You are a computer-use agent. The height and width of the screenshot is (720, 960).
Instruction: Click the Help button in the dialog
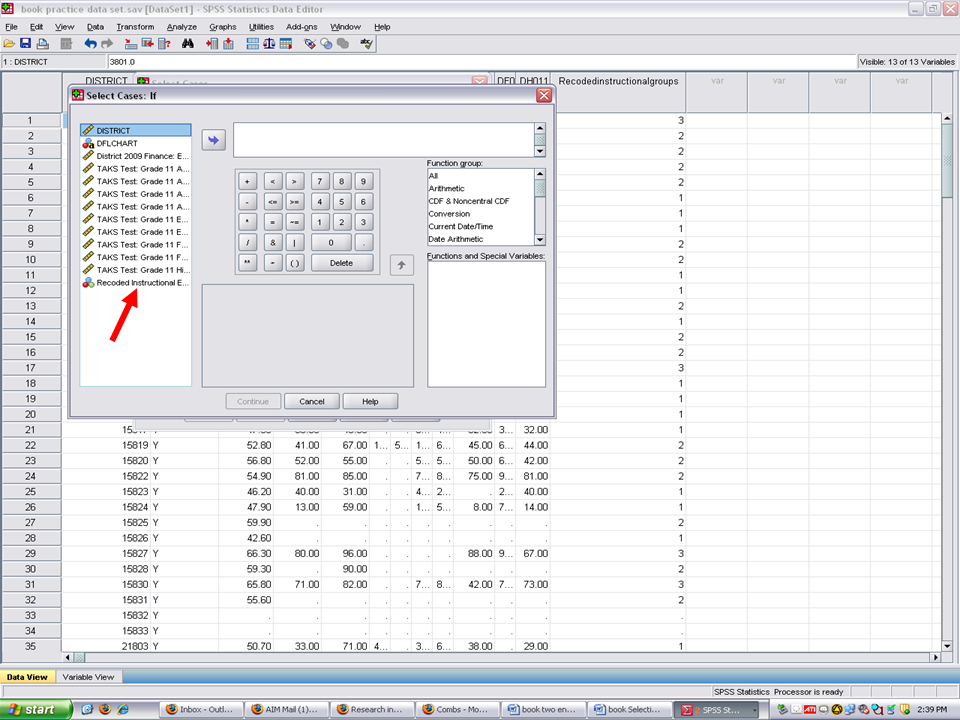370,401
